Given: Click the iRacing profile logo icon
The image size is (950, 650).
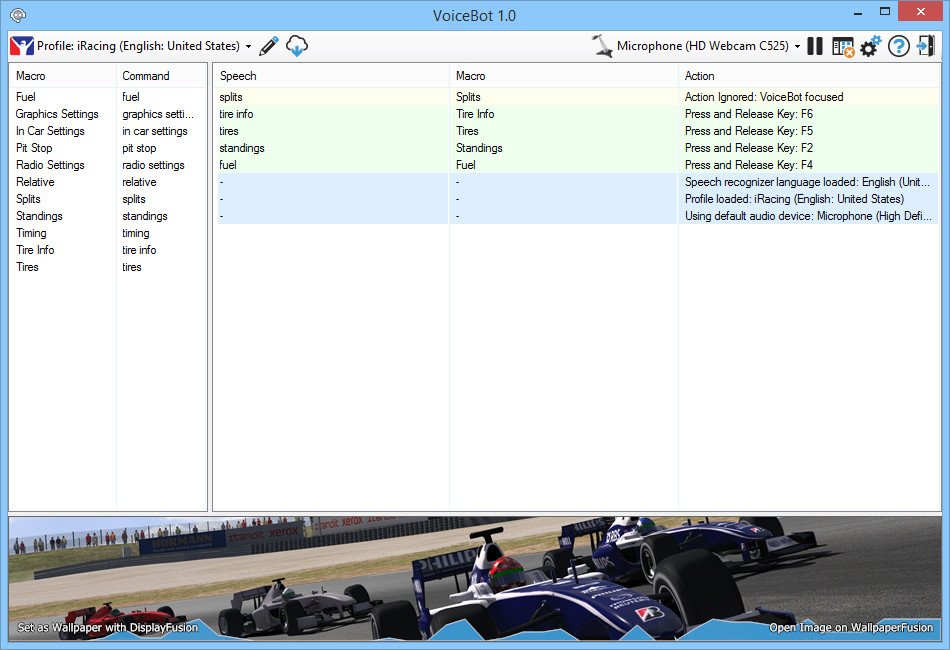Looking at the screenshot, I should click(22, 46).
